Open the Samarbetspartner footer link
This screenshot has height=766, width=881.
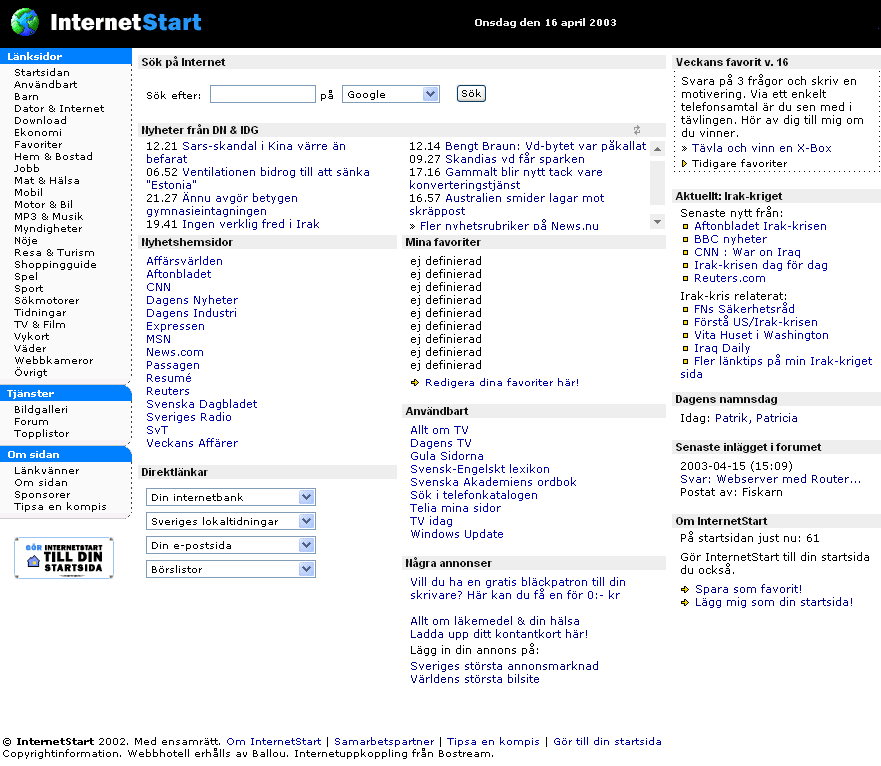(x=384, y=742)
